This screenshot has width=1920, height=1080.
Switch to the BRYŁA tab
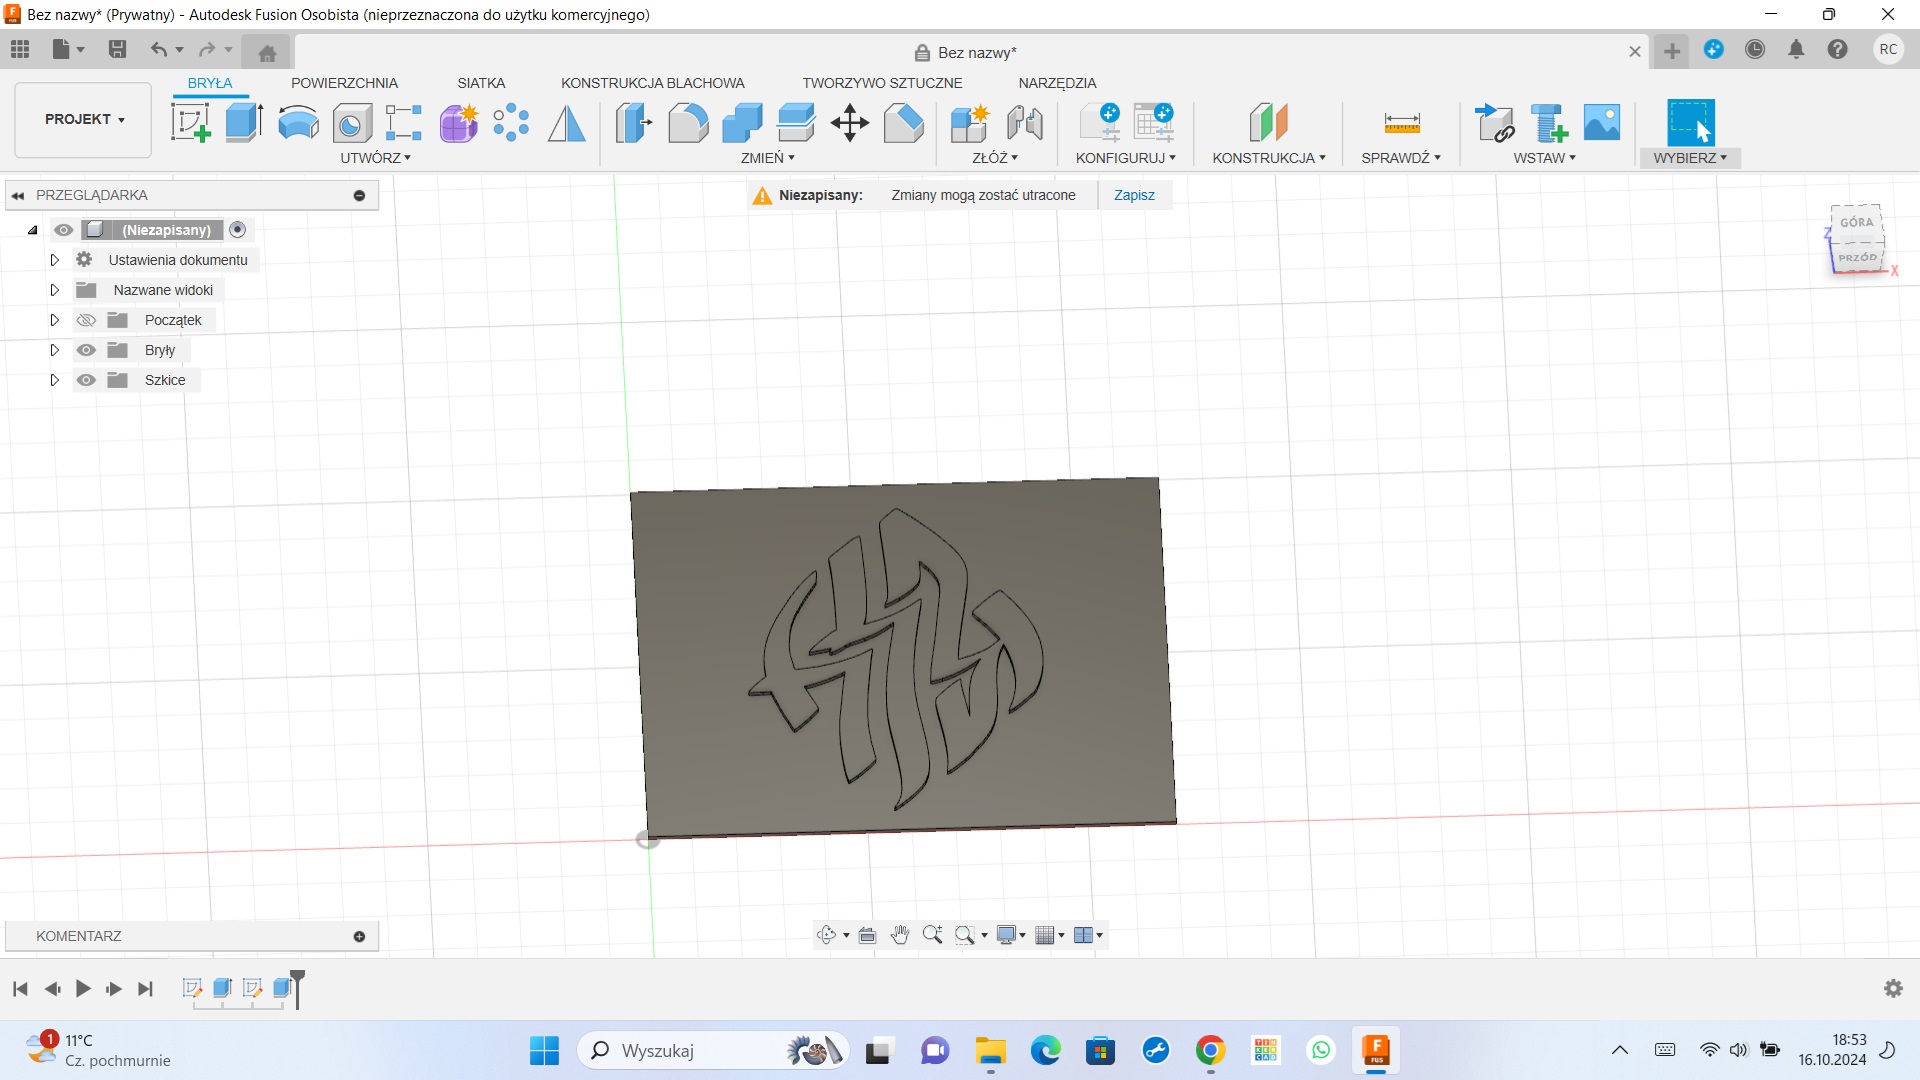click(210, 83)
